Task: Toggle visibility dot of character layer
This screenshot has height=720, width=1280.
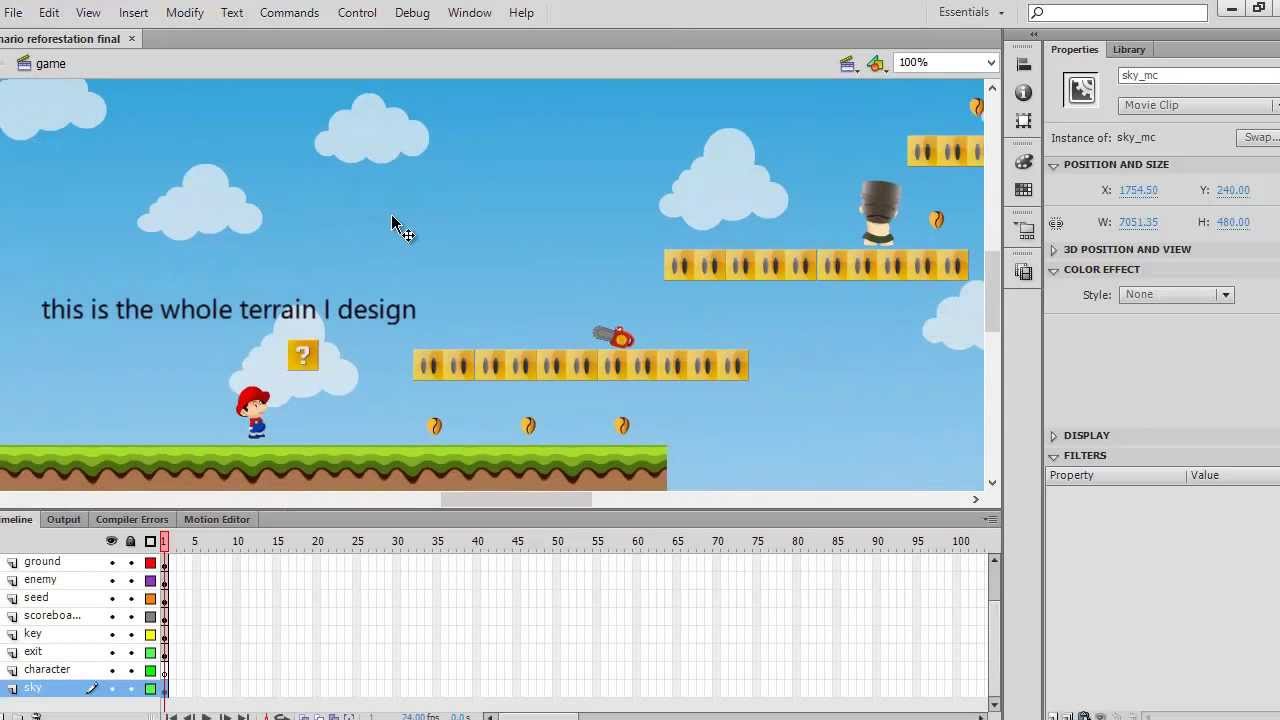Action: [x=112, y=671]
